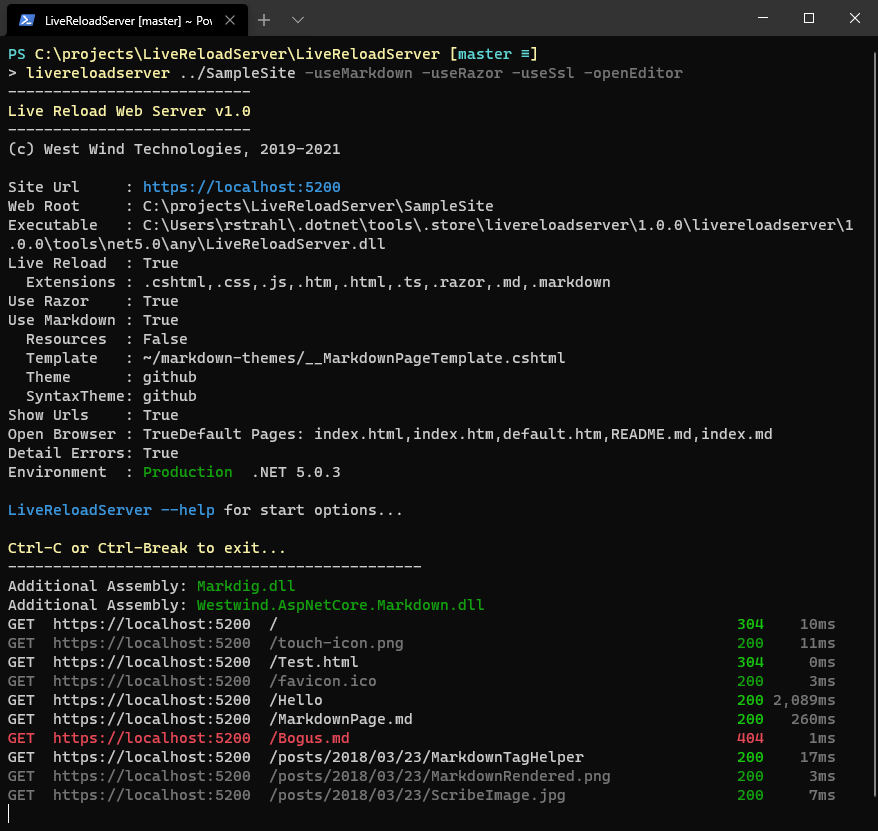Click the cursor on the empty prompt line

pos(9,814)
